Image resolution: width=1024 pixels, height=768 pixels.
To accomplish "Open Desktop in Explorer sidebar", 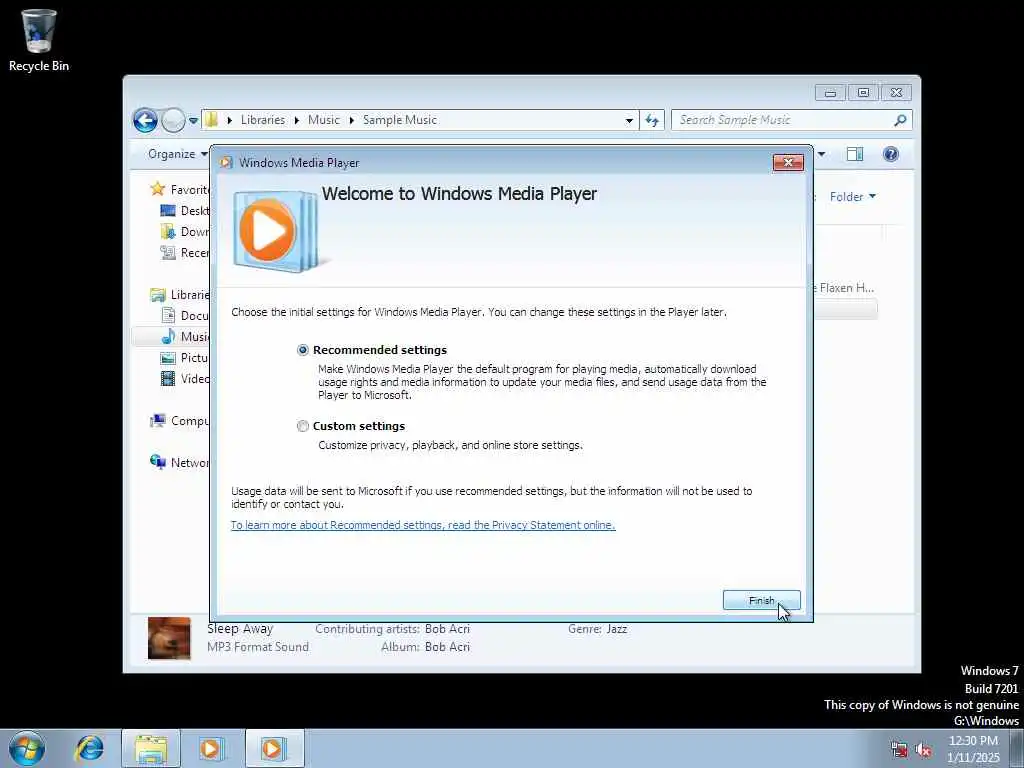I will 185,210.
